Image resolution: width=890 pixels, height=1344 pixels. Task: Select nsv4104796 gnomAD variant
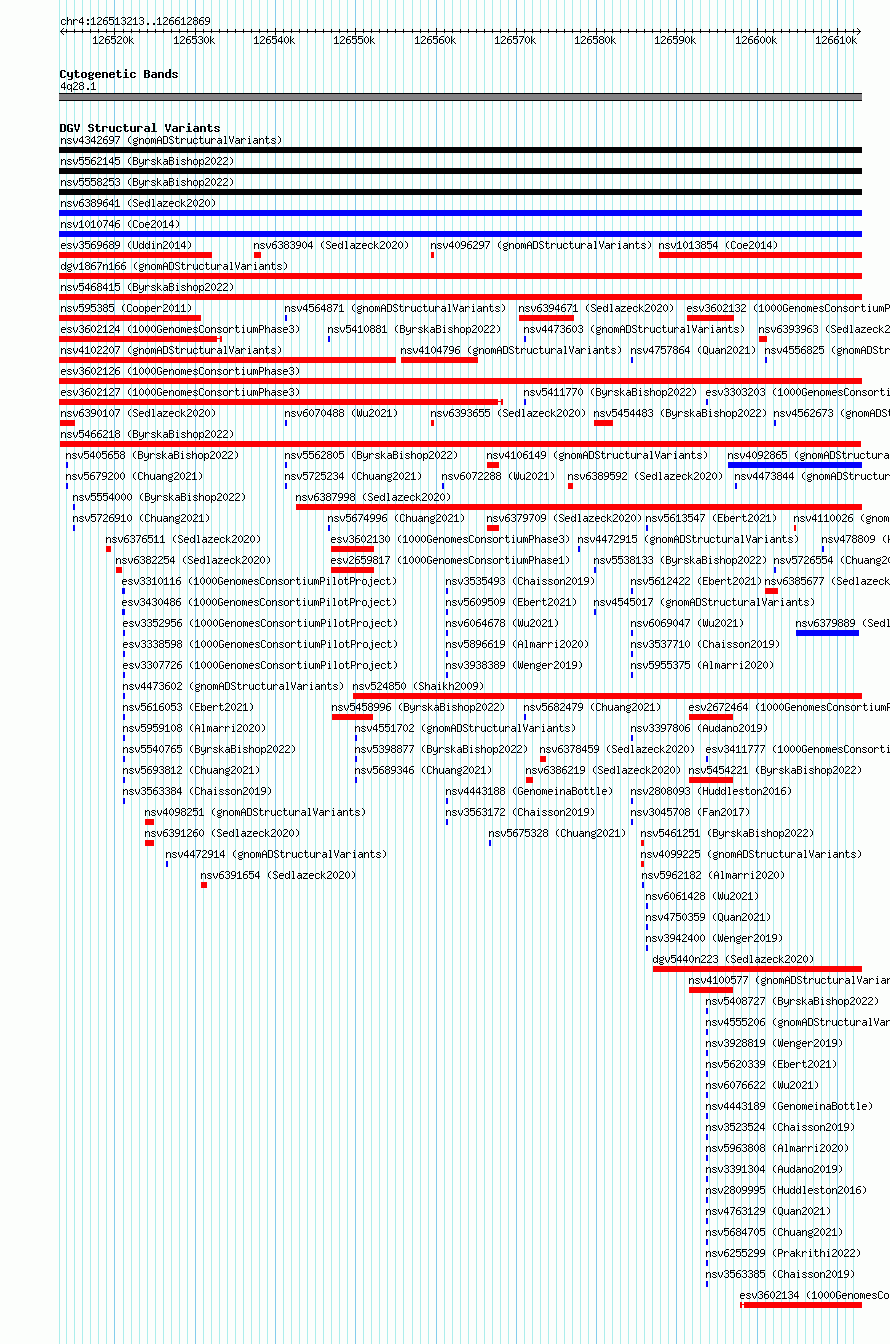pyautogui.click(x=511, y=350)
